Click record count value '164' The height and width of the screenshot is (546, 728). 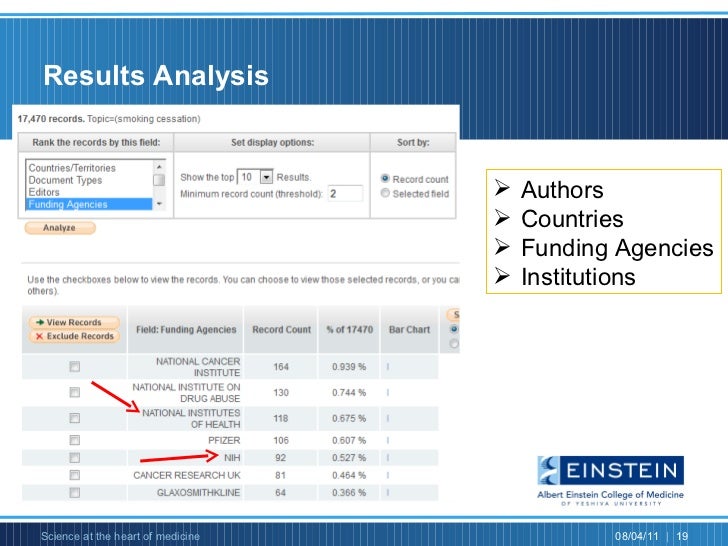coord(281,367)
